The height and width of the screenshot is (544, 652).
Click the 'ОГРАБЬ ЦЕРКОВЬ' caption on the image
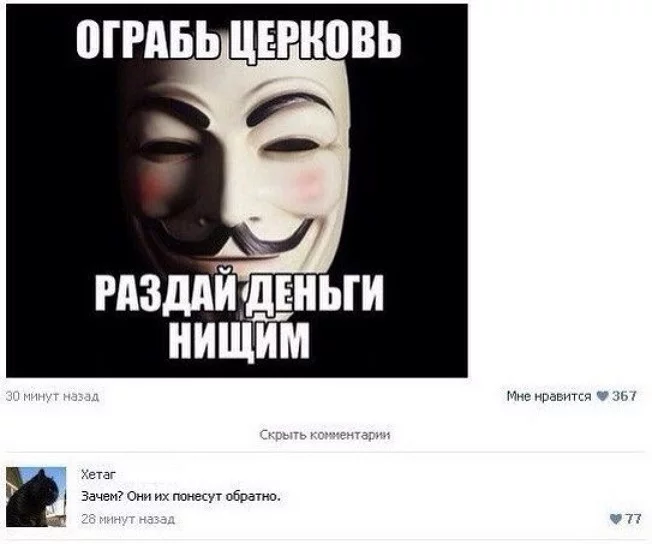pyautogui.click(x=239, y=39)
